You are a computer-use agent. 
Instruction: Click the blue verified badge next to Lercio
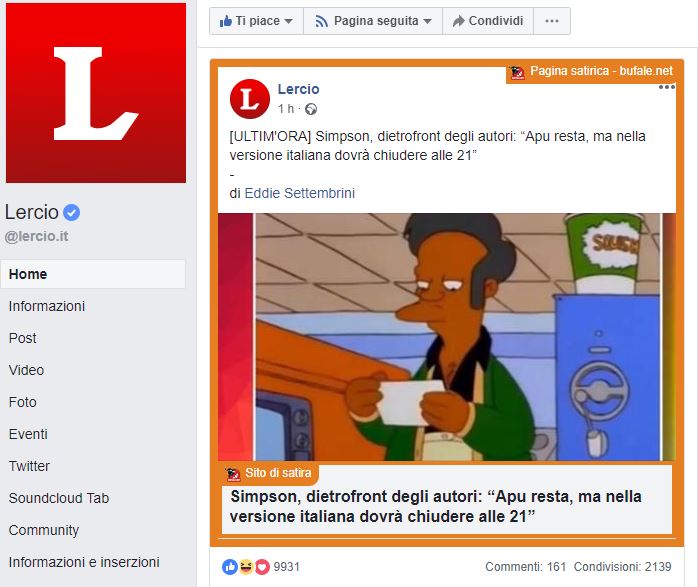coord(71,212)
